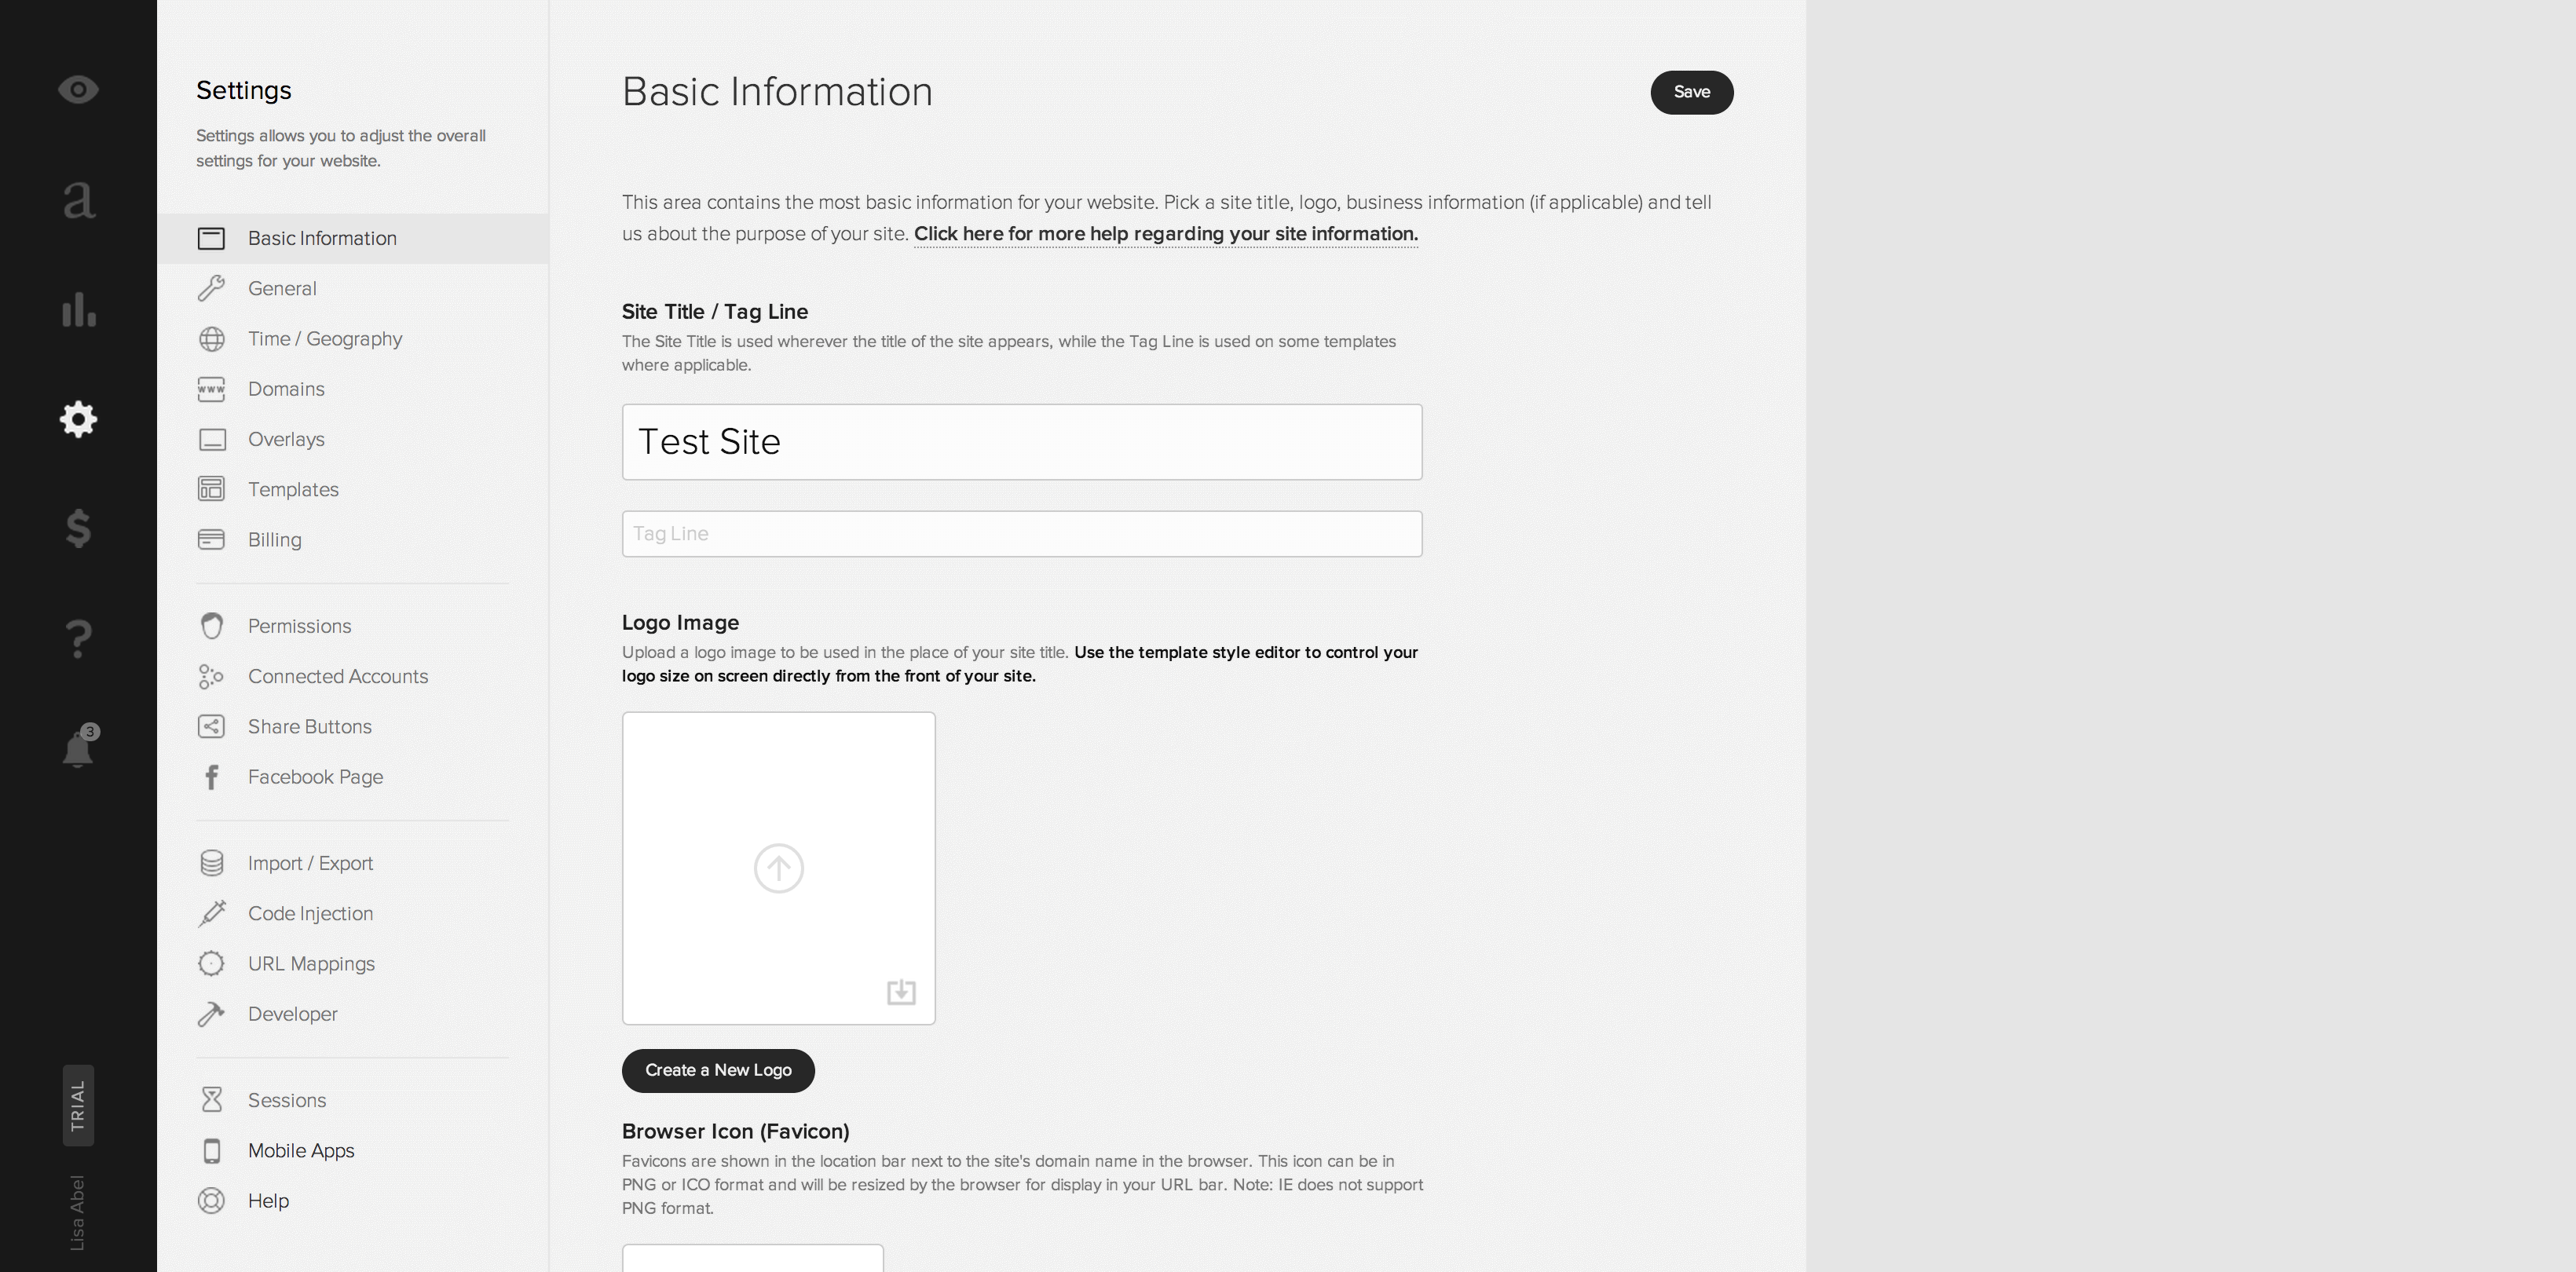
Task: Click the favicon upload box
Action: pos(752,1258)
